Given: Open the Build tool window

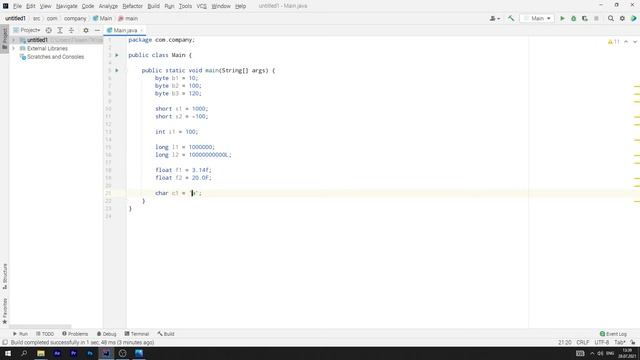Looking at the screenshot, I should coord(166,334).
